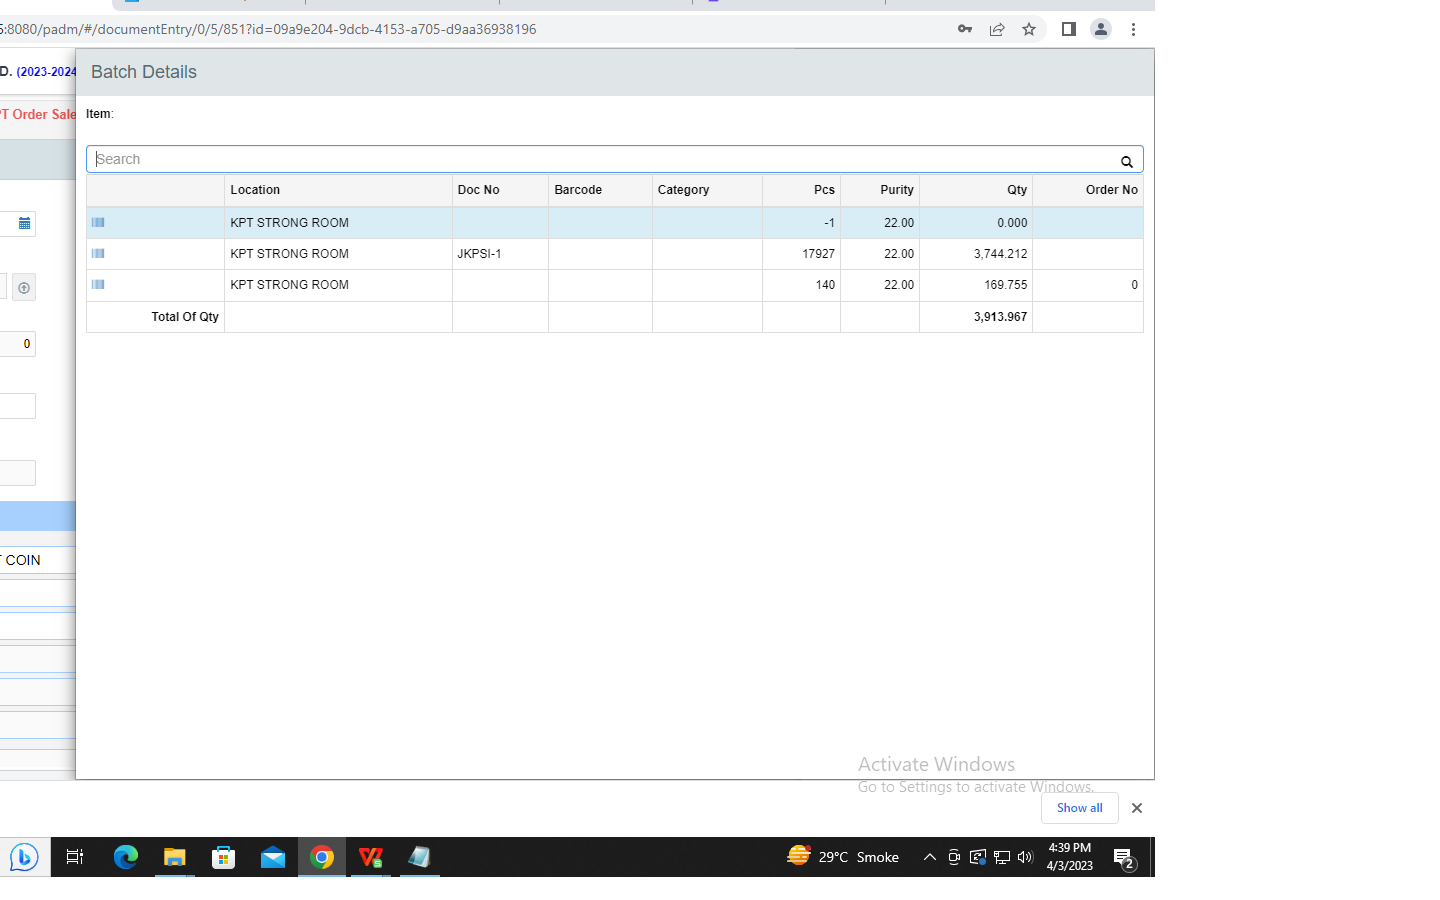Viewport: 1440px width, 900px height.
Task: Click the calendar icon in the background form
Action: click(x=24, y=223)
